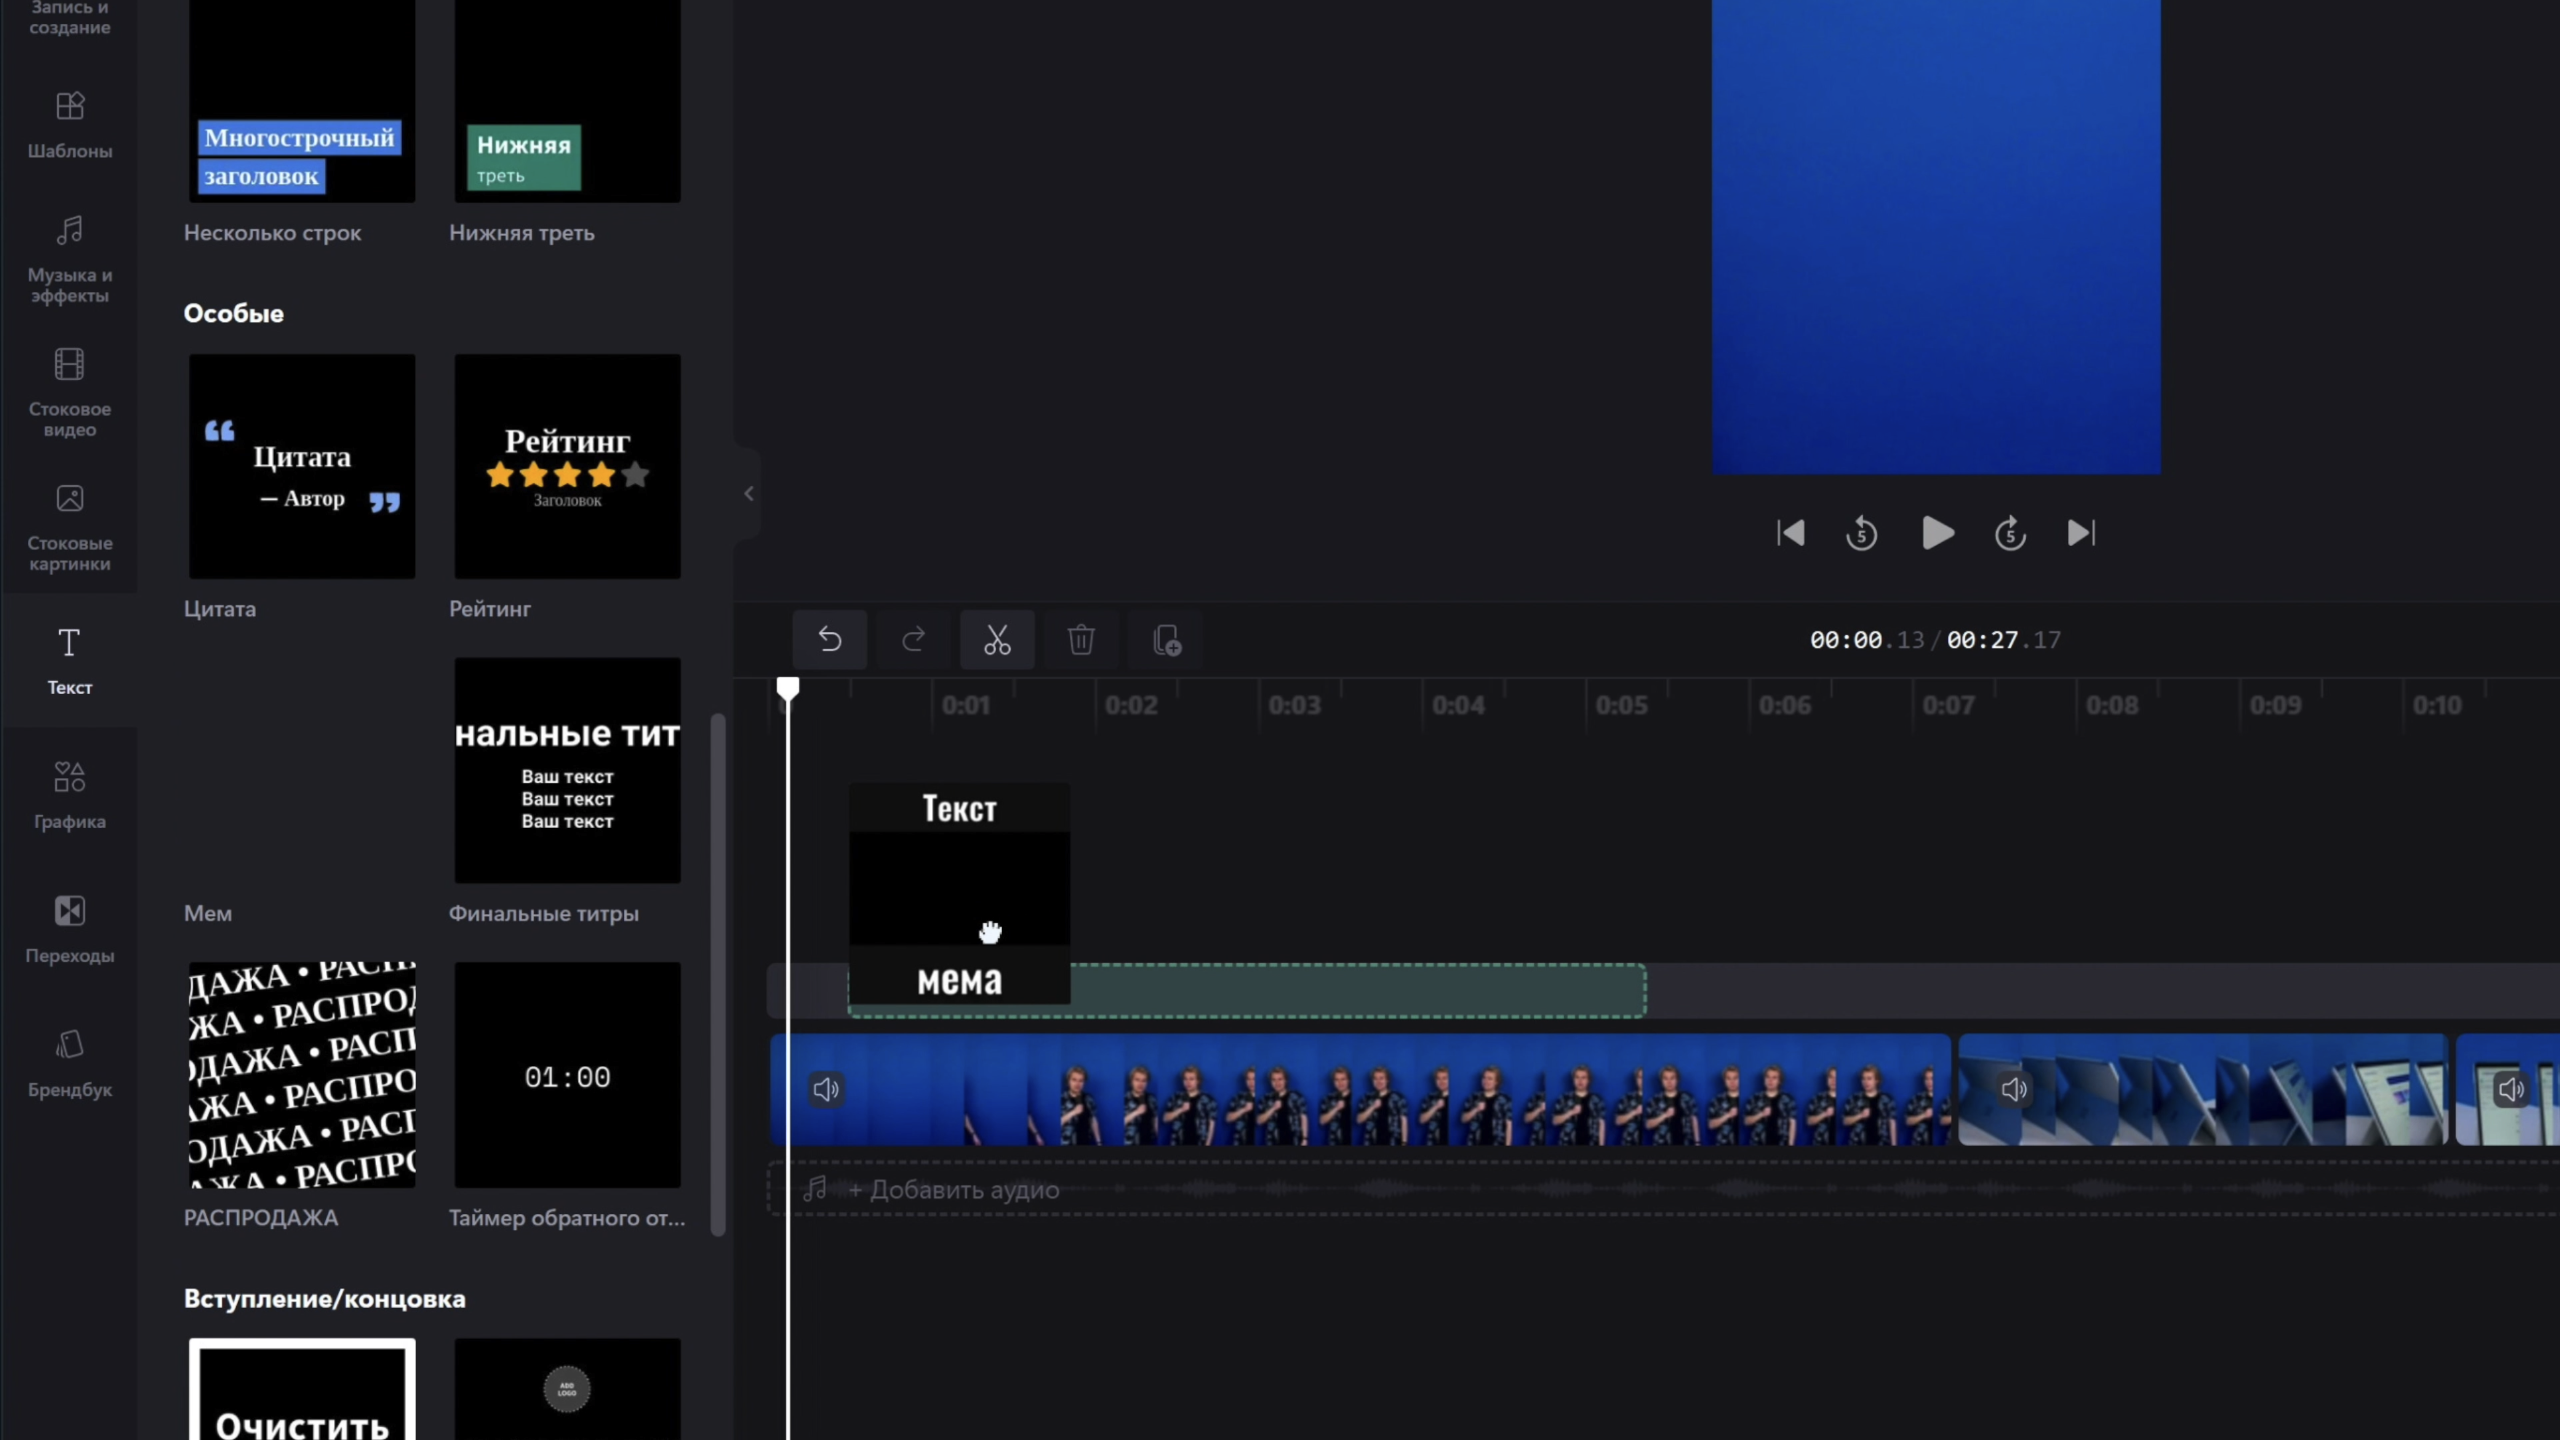Open the Шаблоны sidebar section
2560x1440 pixels.
(x=69, y=125)
